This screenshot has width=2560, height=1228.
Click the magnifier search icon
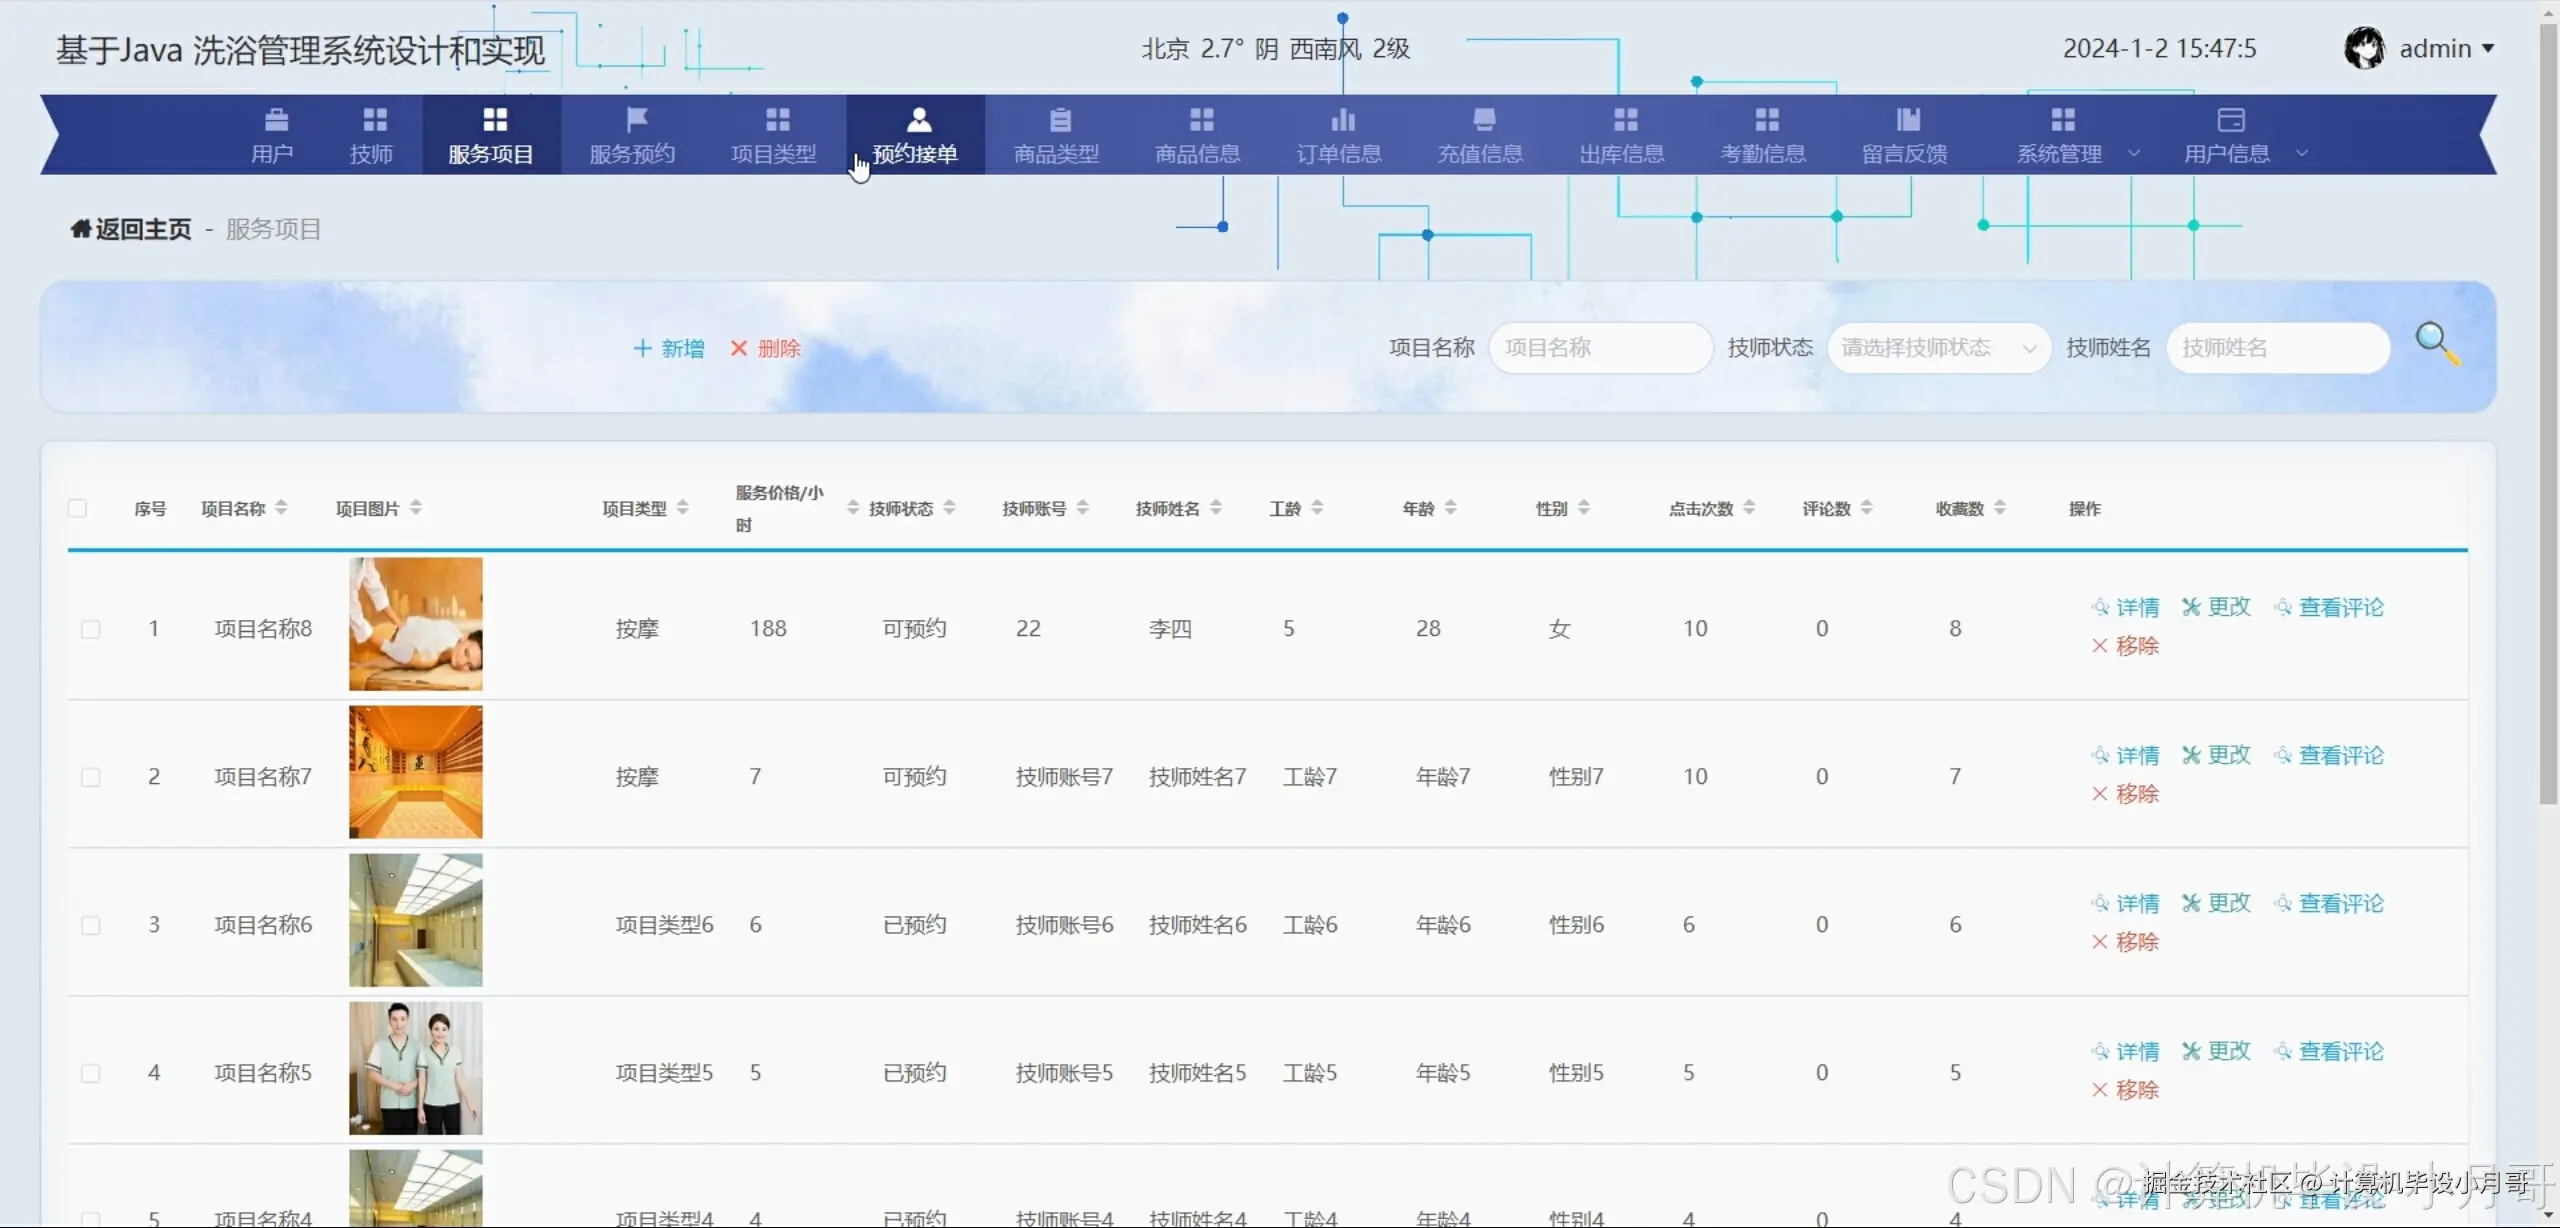click(x=2436, y=343)
